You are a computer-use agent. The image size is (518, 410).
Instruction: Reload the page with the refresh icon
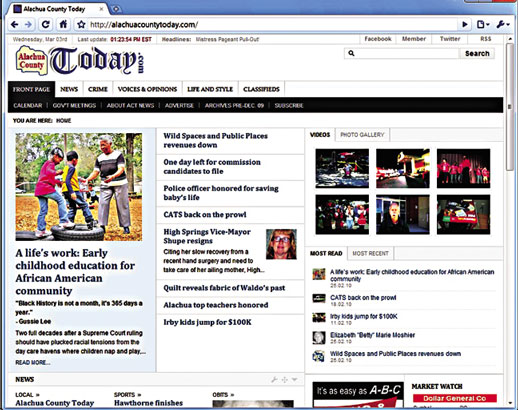(46, 24)
